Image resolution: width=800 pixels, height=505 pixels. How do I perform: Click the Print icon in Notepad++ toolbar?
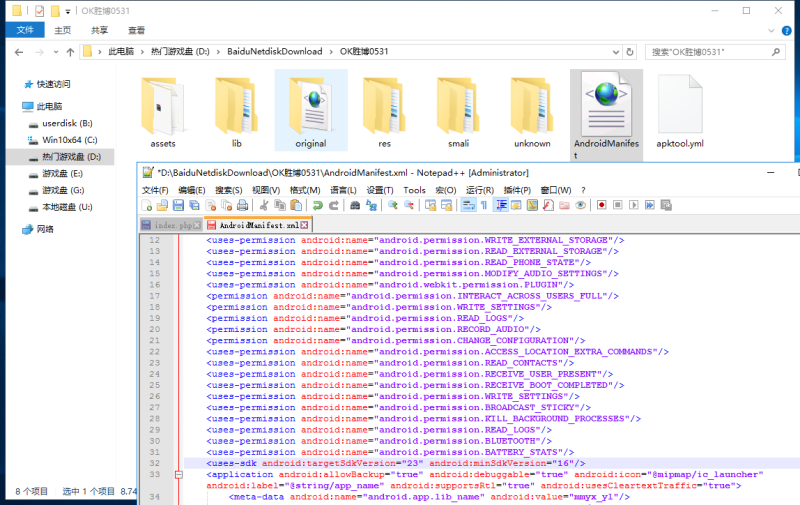coord(242,205)
